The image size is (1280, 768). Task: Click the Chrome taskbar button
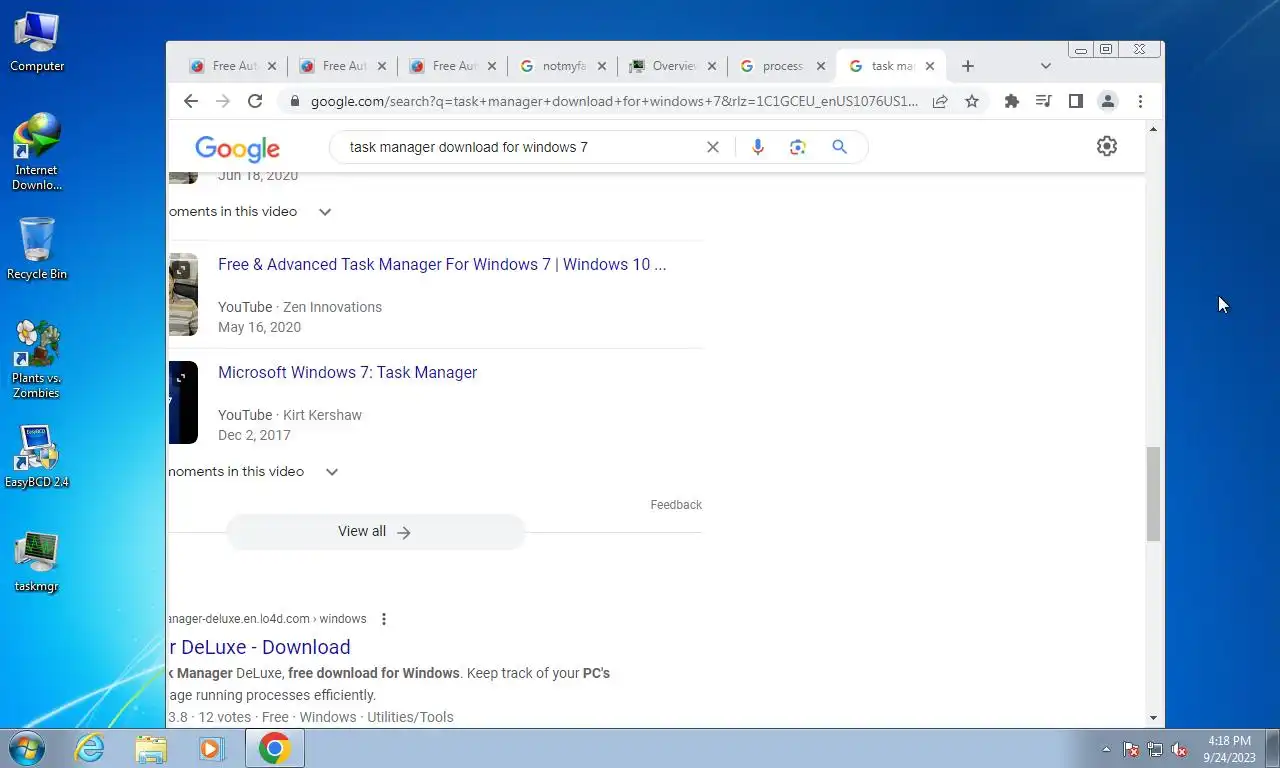[x=274, y=748]
